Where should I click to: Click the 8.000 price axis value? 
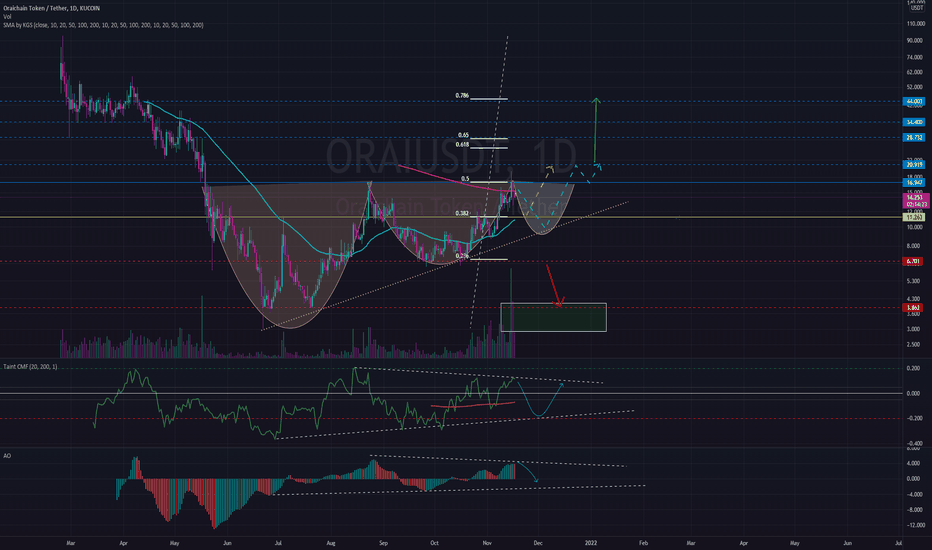pyautogui.click(x=915, y=246)
